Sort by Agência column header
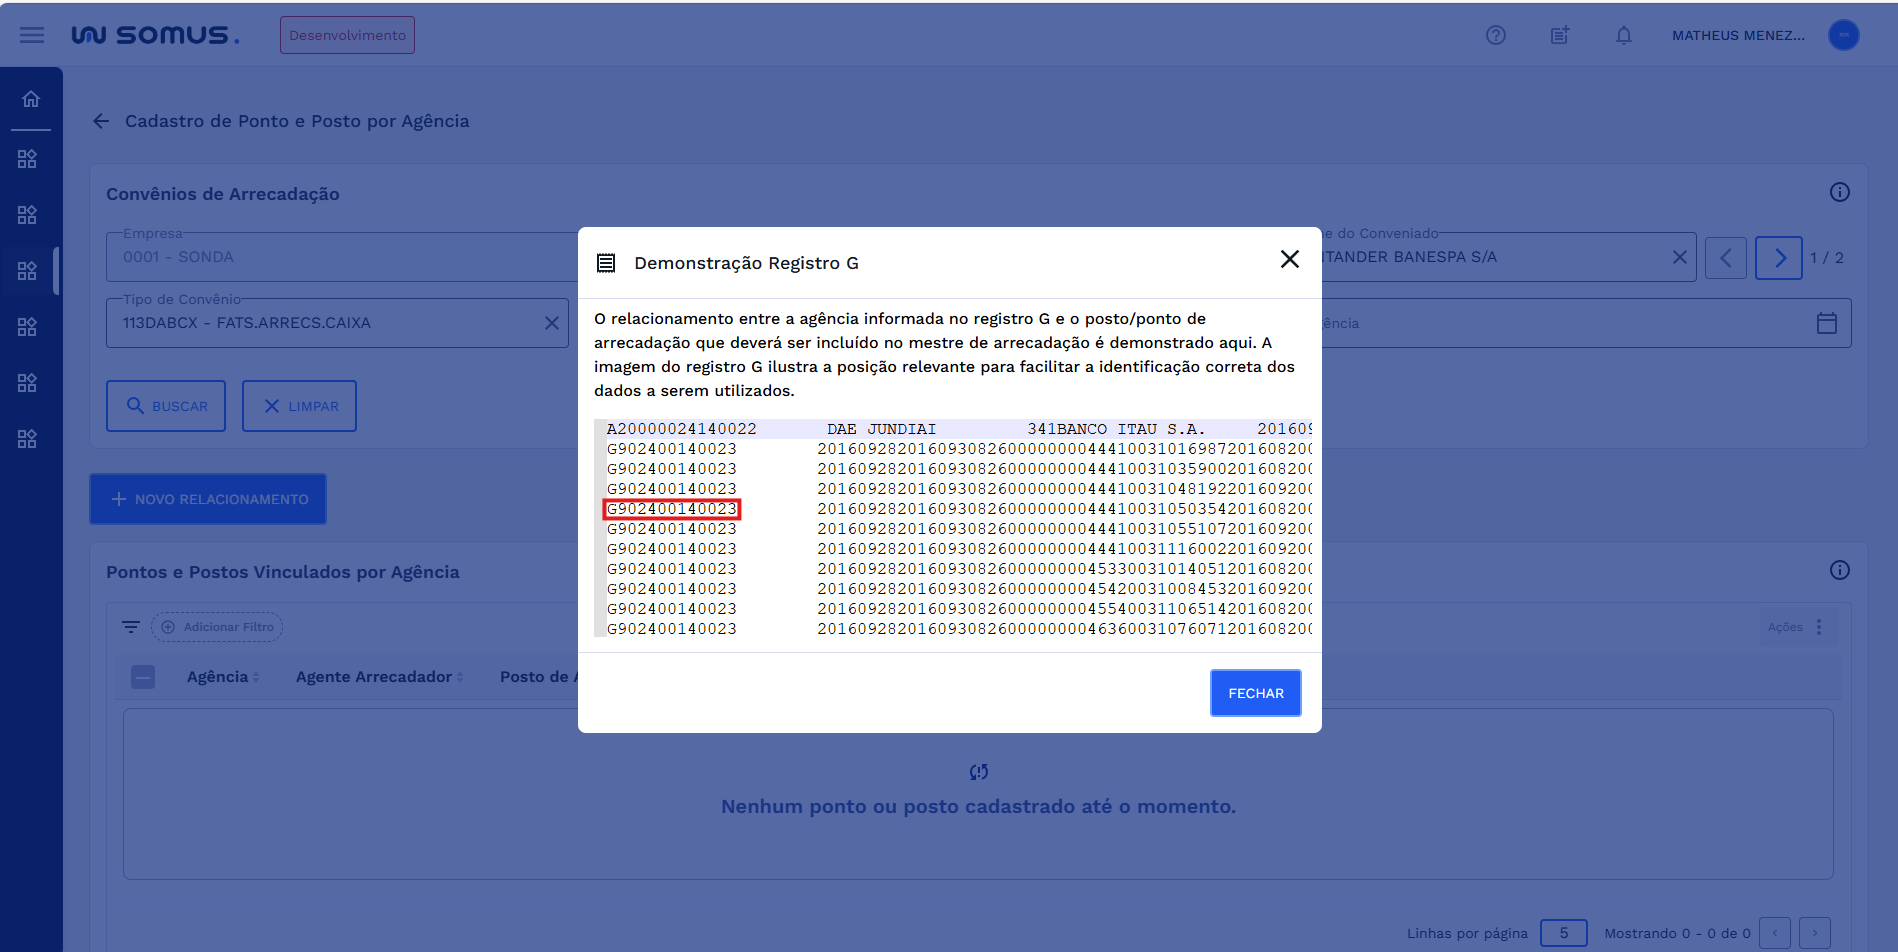This screenshot has width=1898, height=952. pyautogui.click(x=218, y=677)
